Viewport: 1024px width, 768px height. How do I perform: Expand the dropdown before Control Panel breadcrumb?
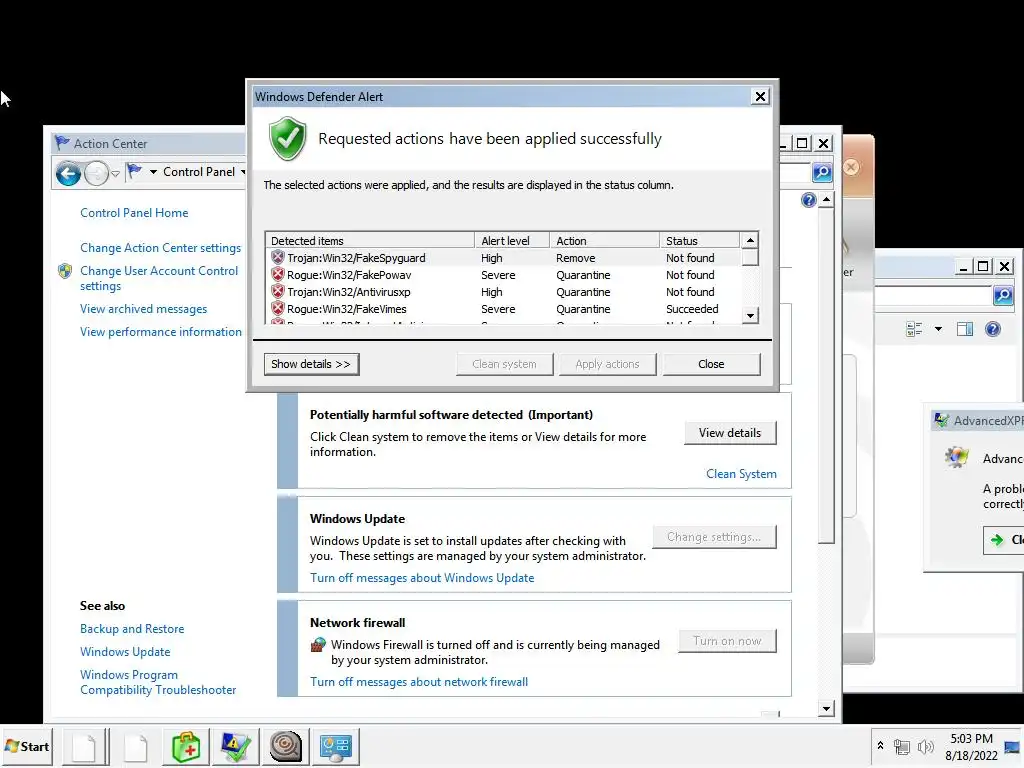click(153, 172)
